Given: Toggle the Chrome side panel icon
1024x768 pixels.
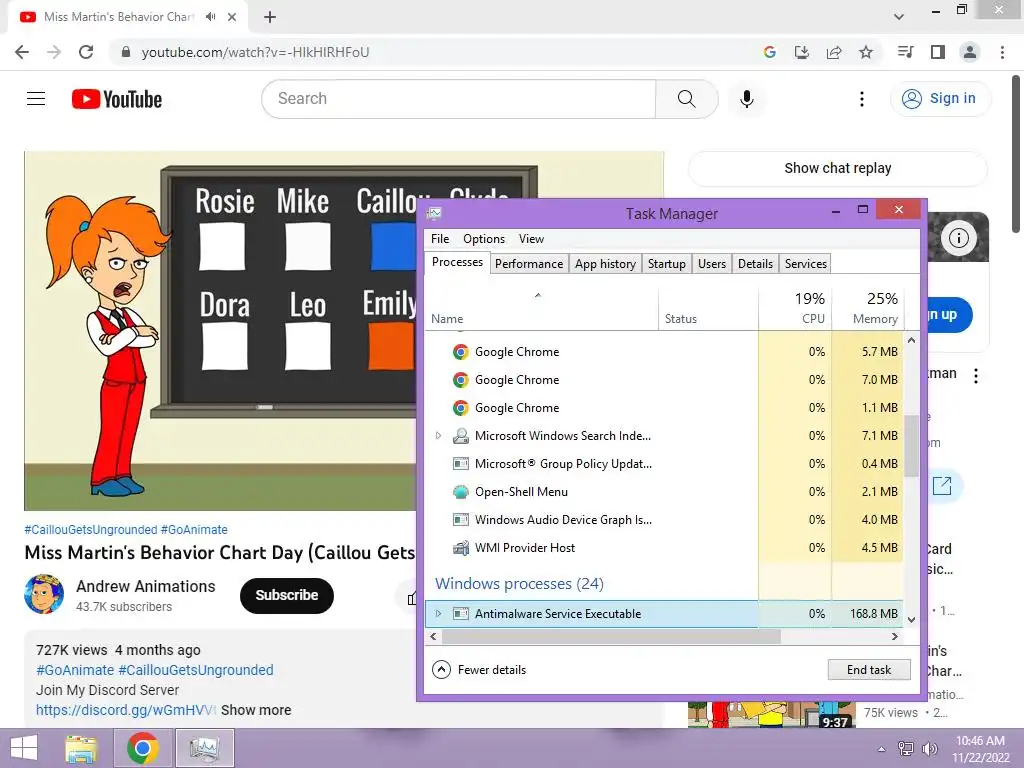Looking at the screenshot, I should coord(938,52).
